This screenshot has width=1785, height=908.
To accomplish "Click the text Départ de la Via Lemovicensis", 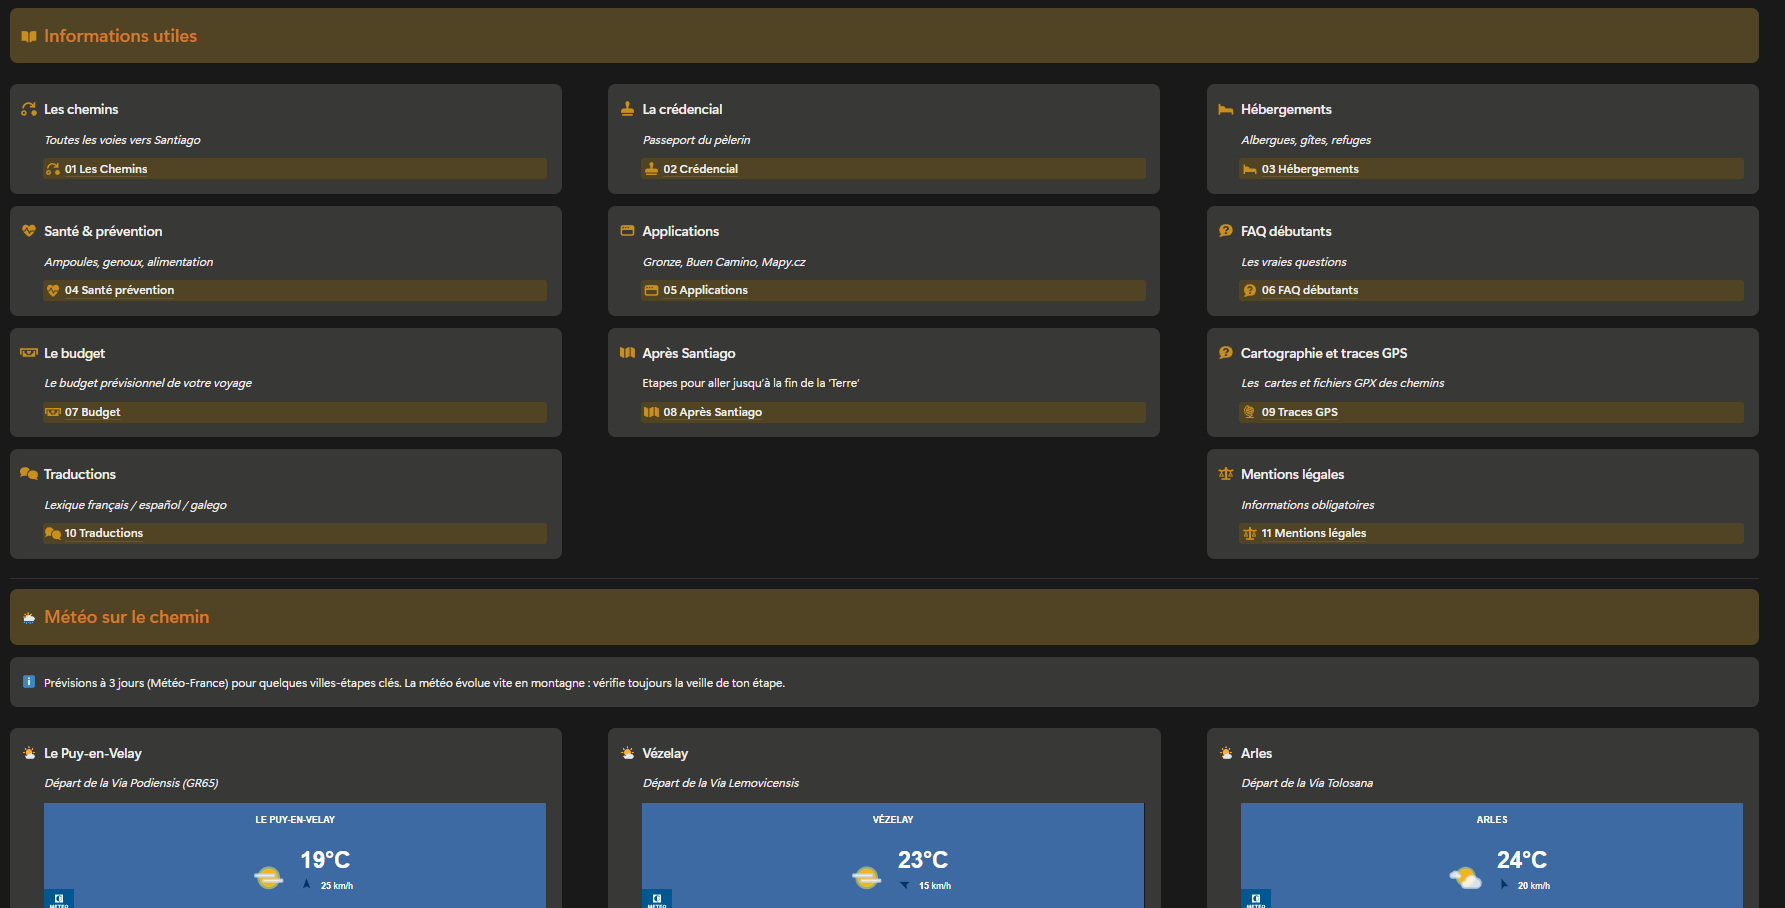I will pos(720,783).
